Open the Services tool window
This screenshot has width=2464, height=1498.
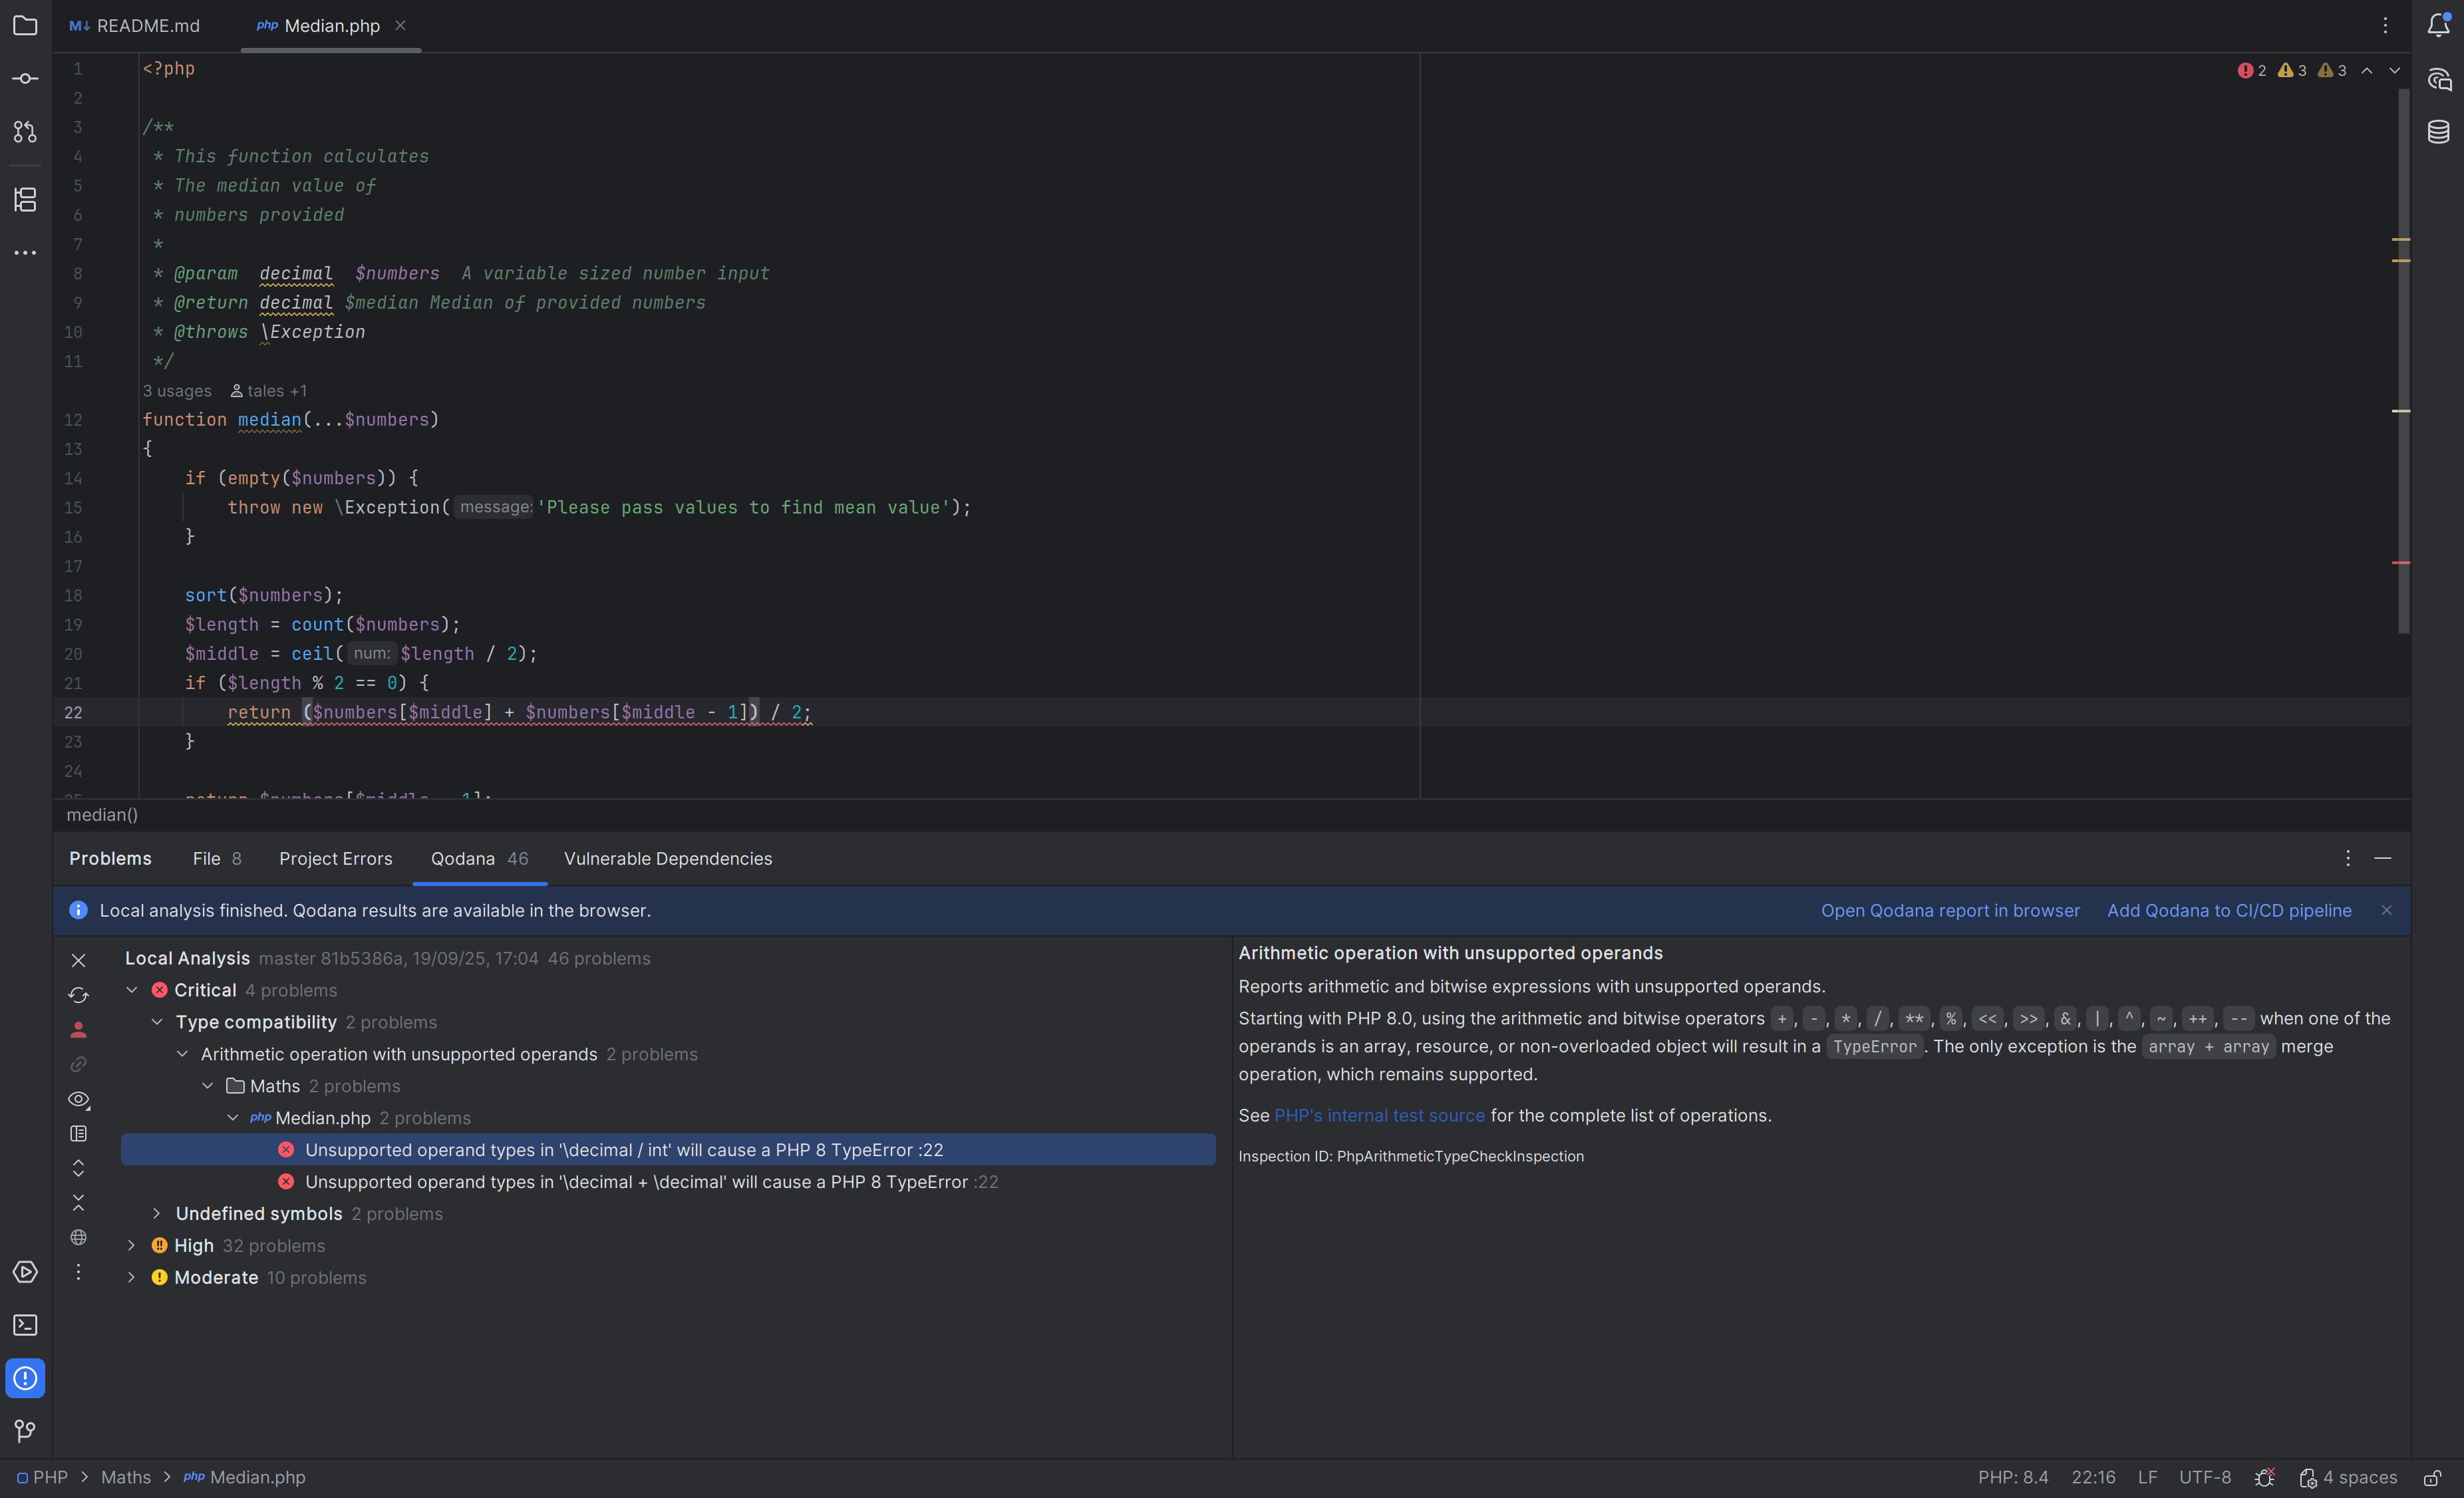tap(25, 1272)
